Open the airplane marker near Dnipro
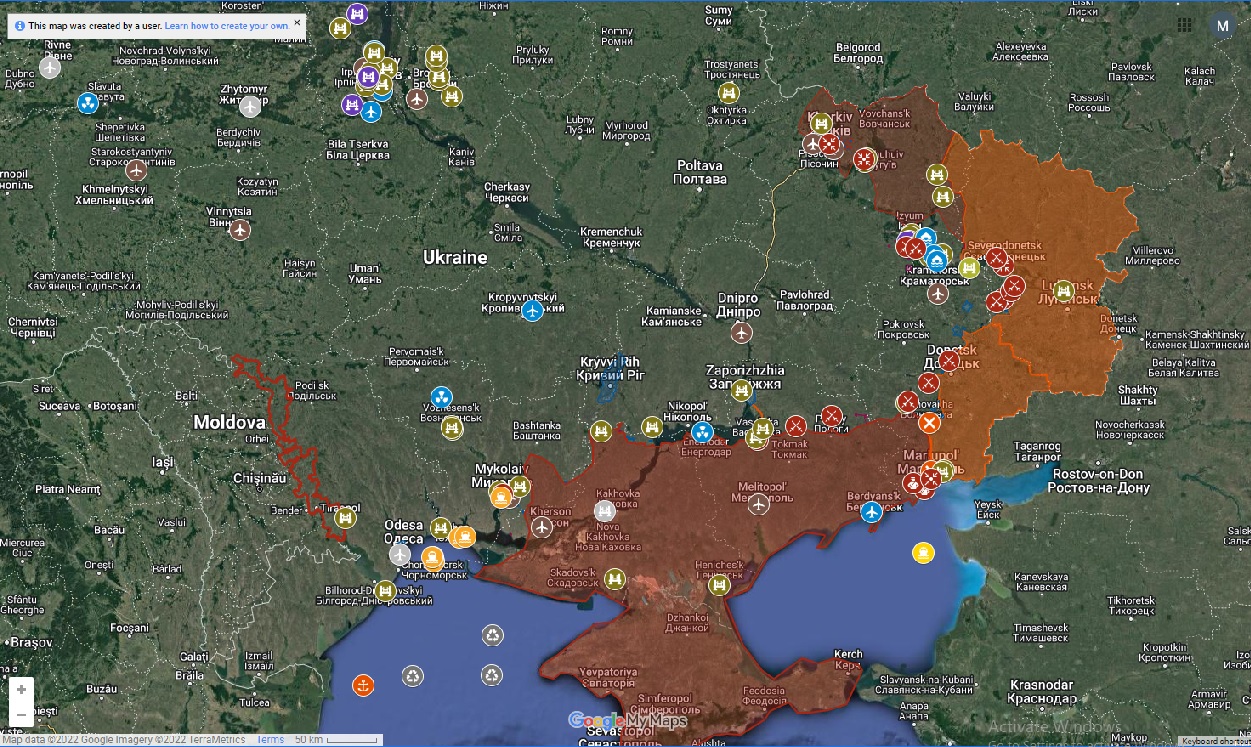1251x747 pixels. pos(741,332)
